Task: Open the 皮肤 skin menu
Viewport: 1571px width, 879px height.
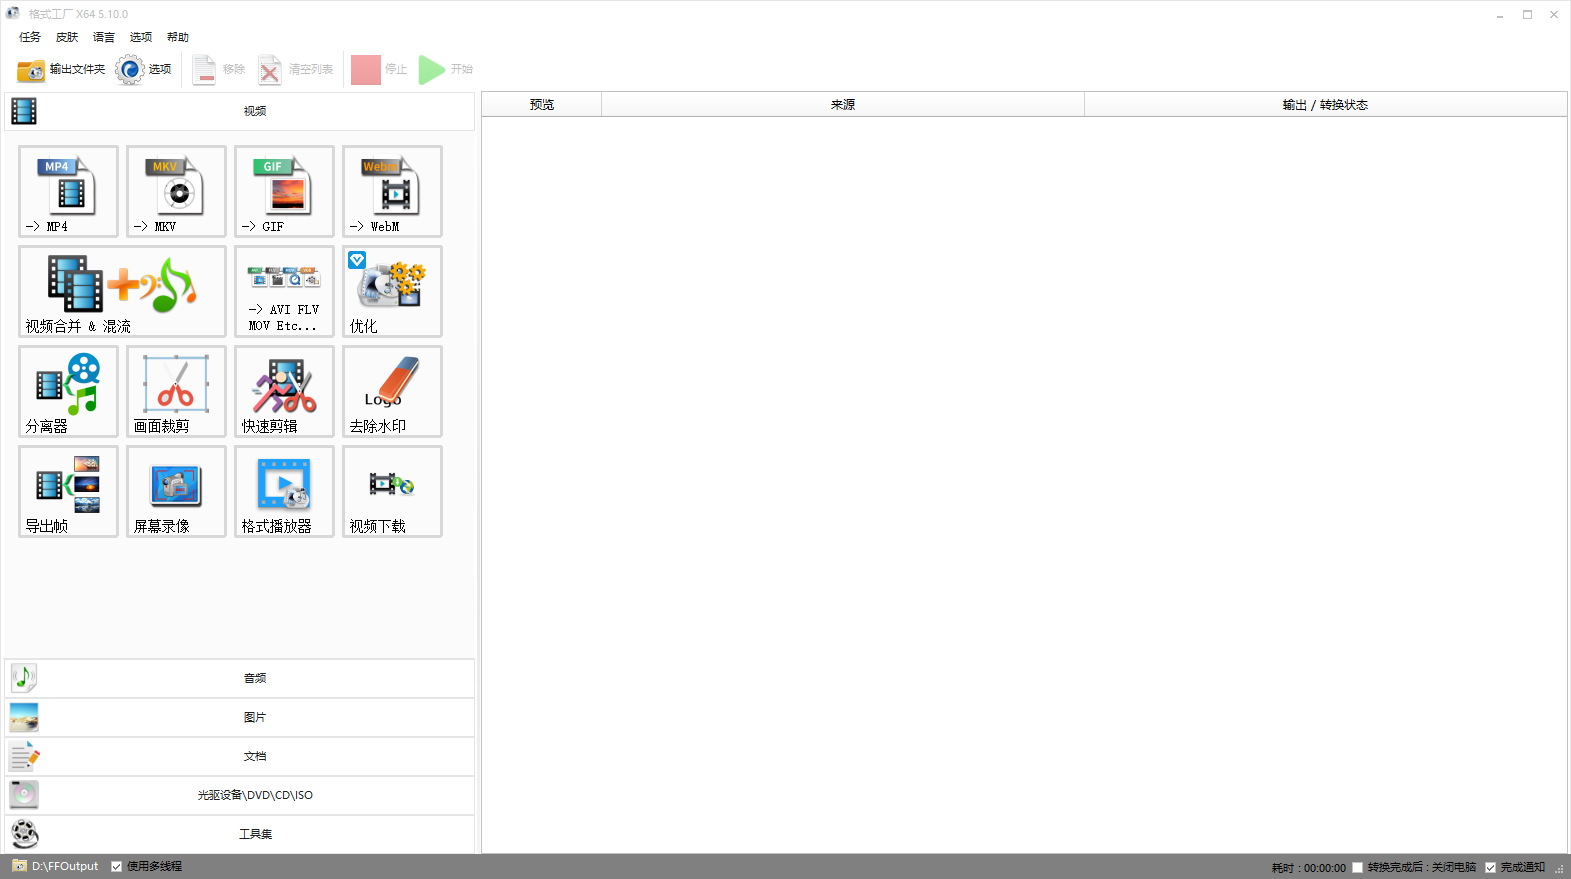Action: pyautogui.click(x=67, y=37)
